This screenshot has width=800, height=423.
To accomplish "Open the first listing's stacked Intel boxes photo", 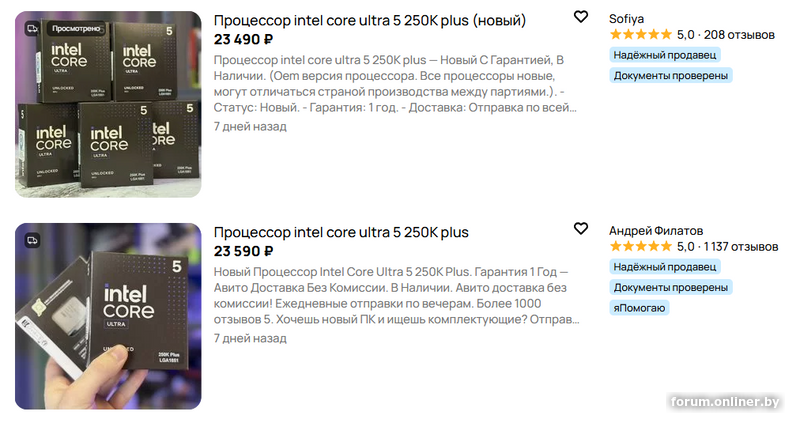I will click(x=108, y=105).
